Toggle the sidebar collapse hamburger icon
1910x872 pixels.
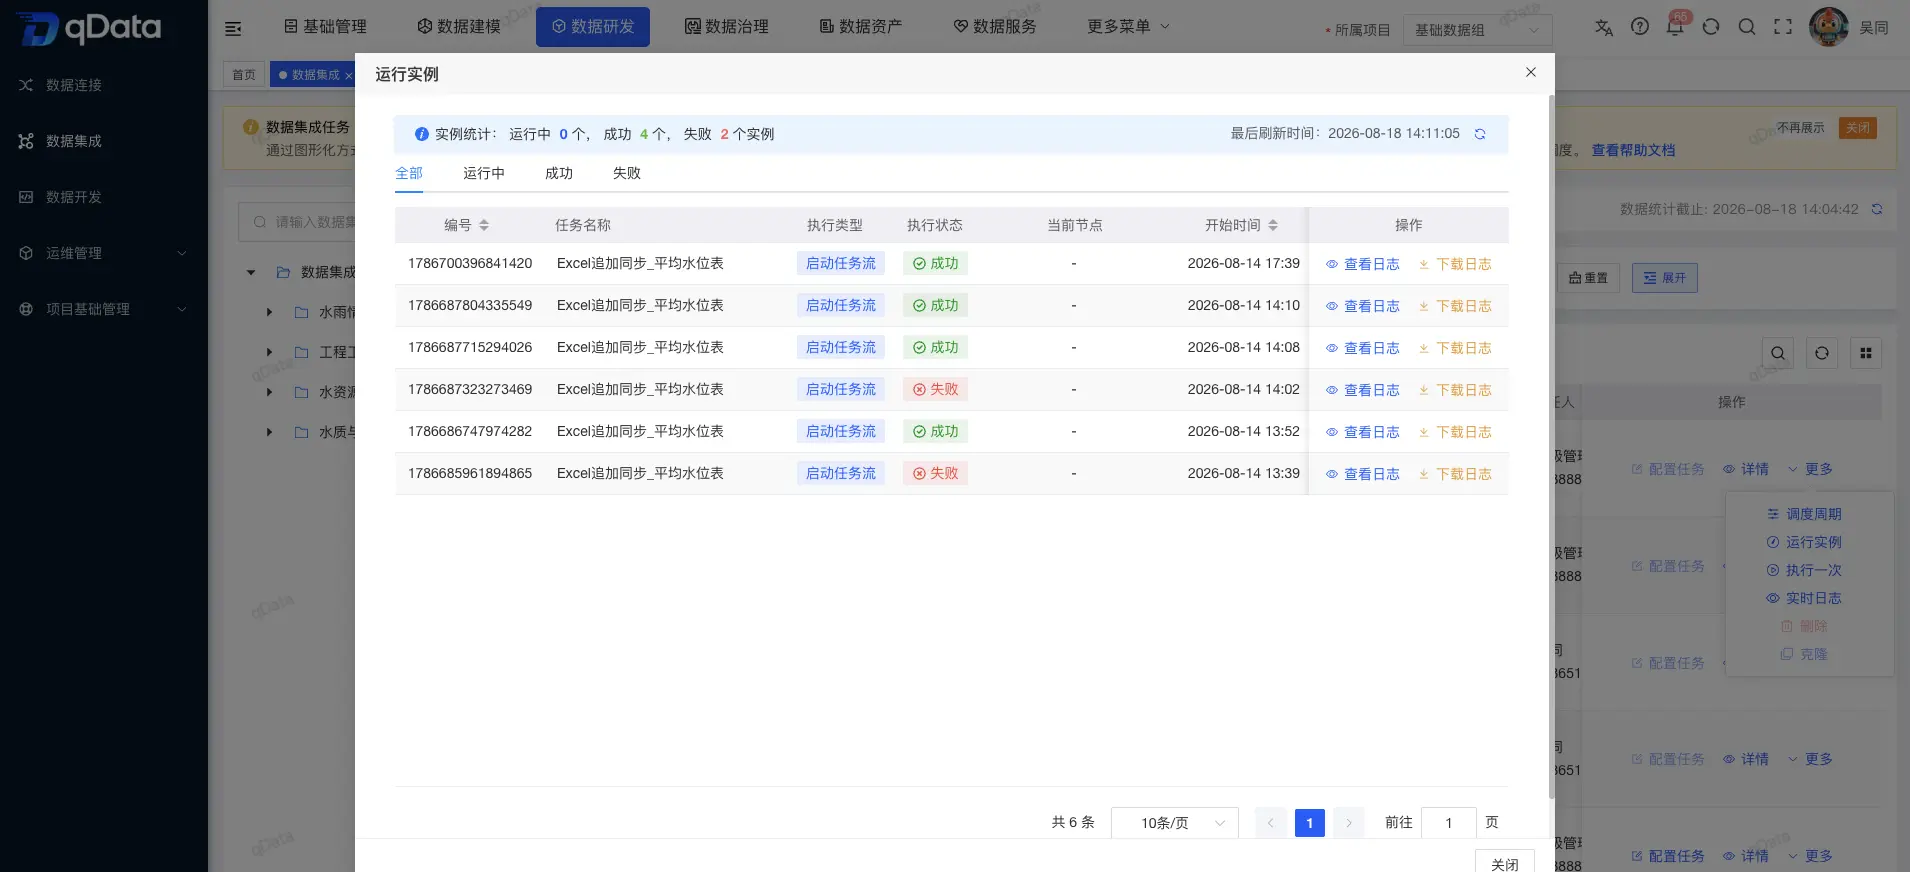point(233,28)
